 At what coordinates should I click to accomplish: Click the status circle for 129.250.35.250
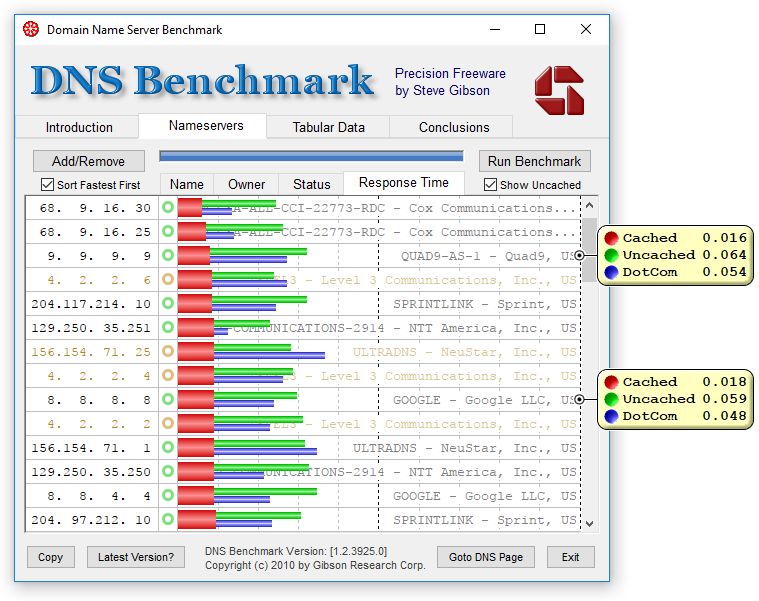coord(168,471)
